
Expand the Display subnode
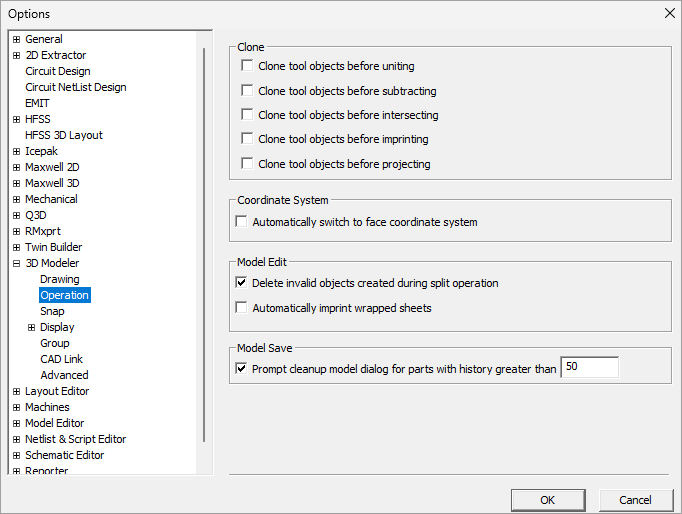point(31,327)
